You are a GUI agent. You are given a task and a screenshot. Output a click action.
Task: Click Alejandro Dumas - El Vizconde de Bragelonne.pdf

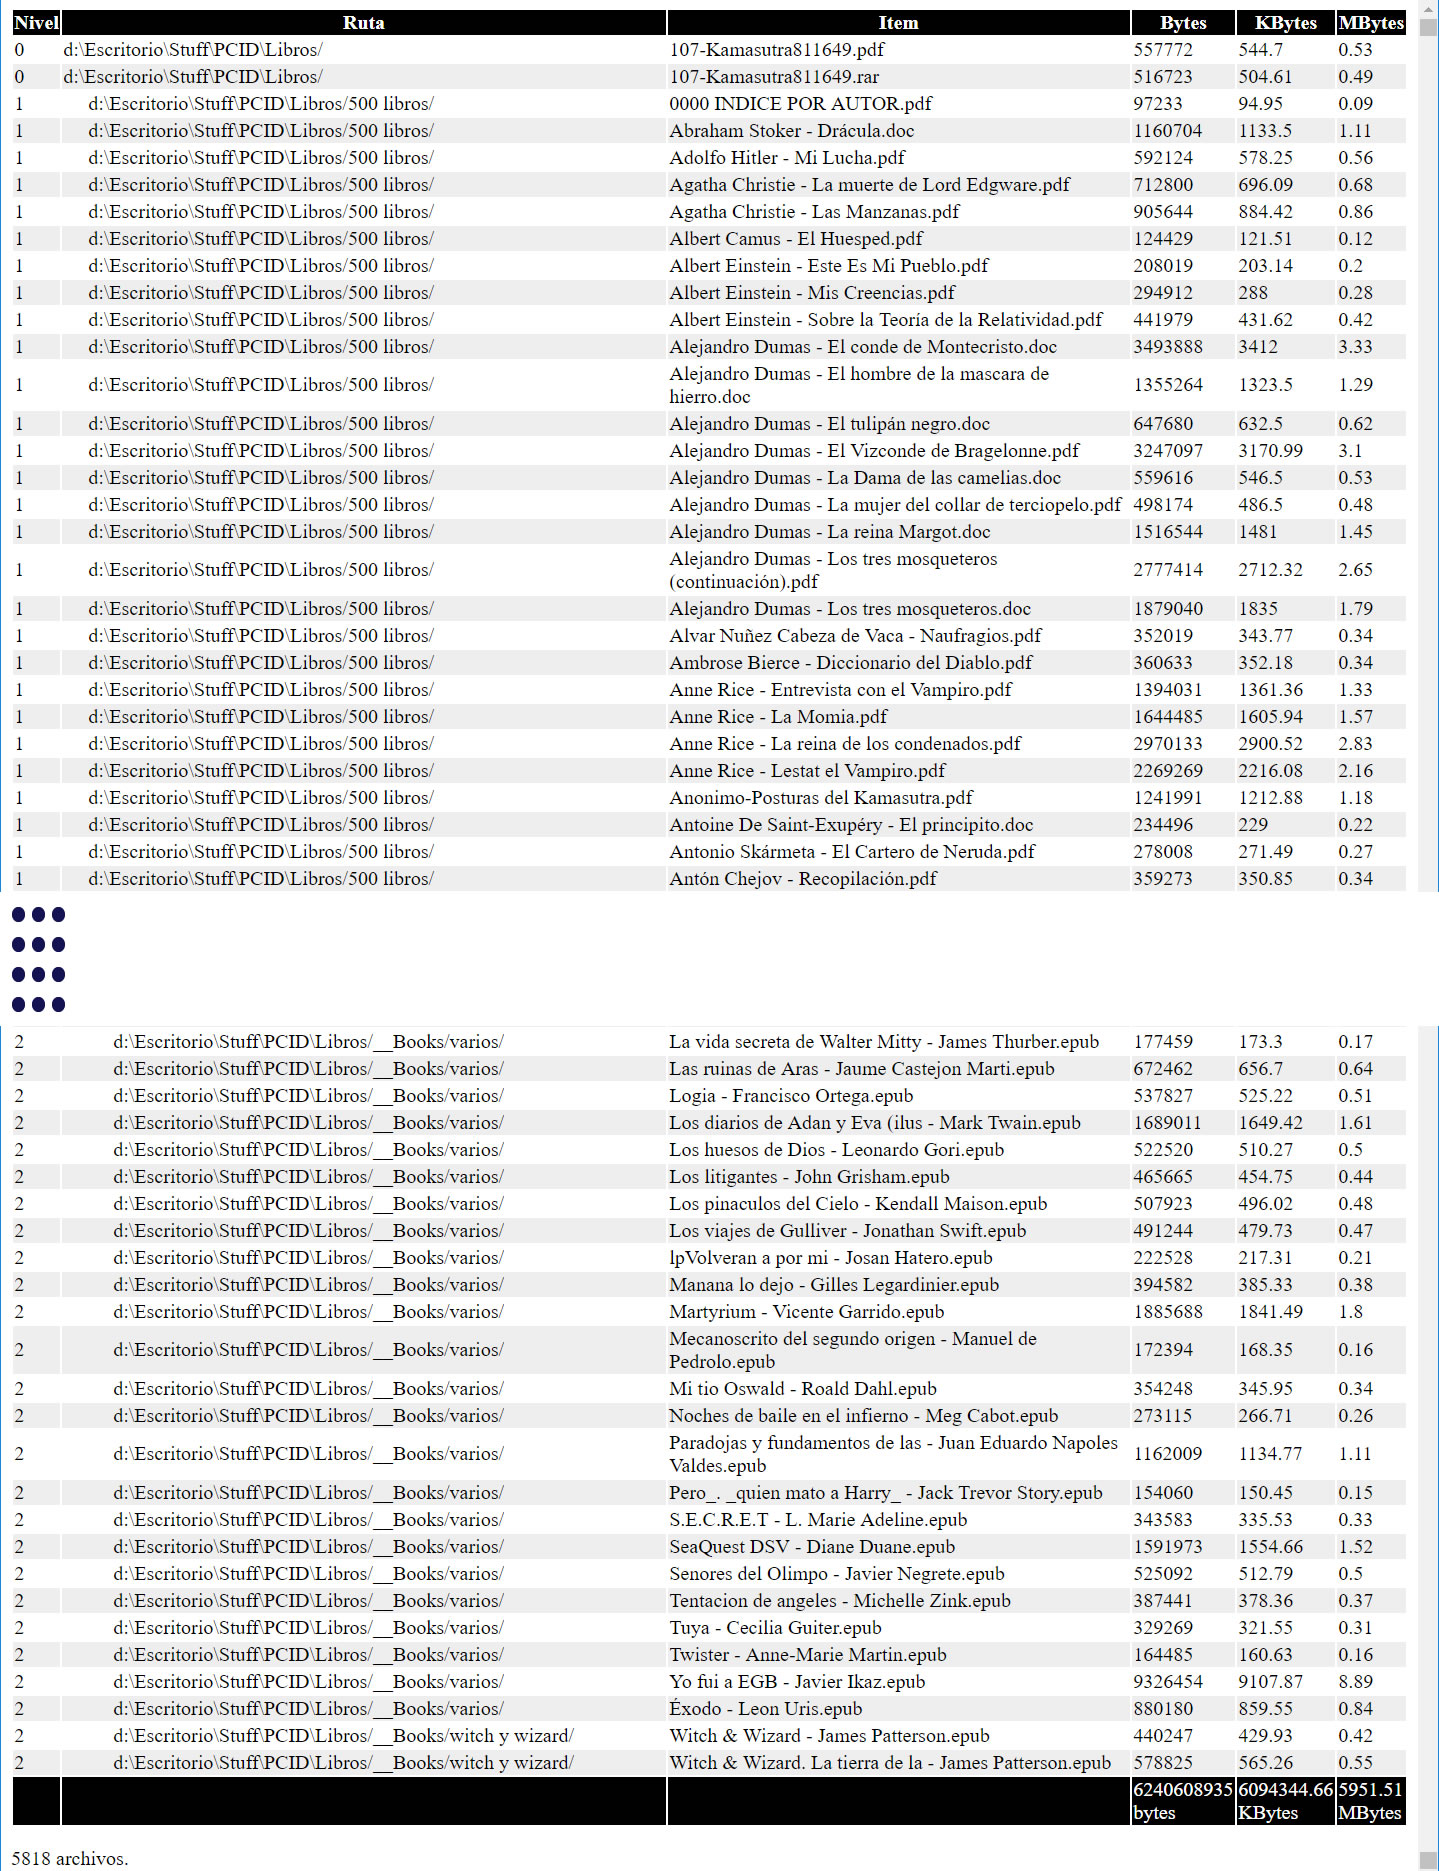[x=875, y=451]
